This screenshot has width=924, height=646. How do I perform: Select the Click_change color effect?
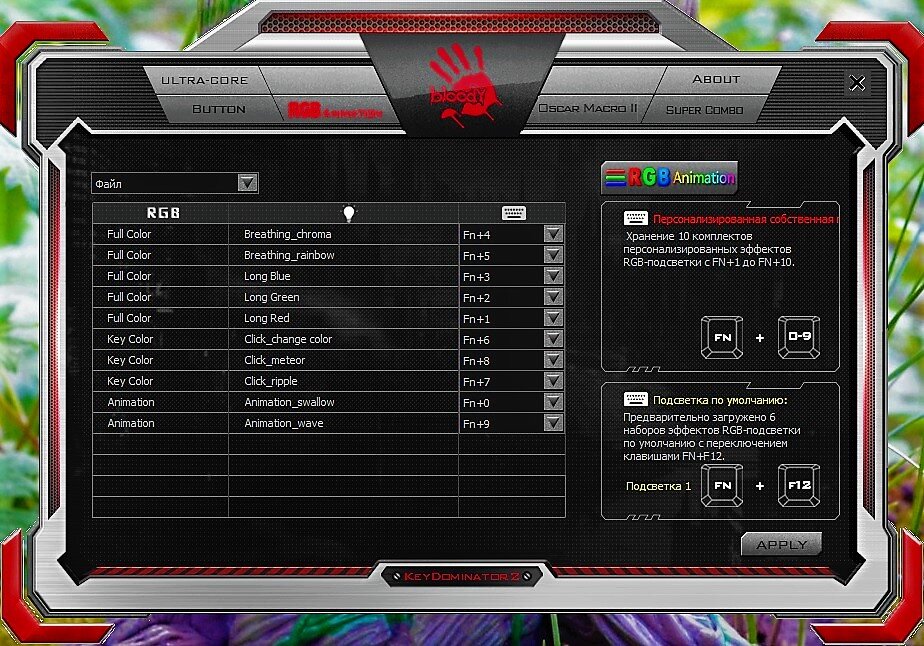pyautogui.click(x=288, y=339)
